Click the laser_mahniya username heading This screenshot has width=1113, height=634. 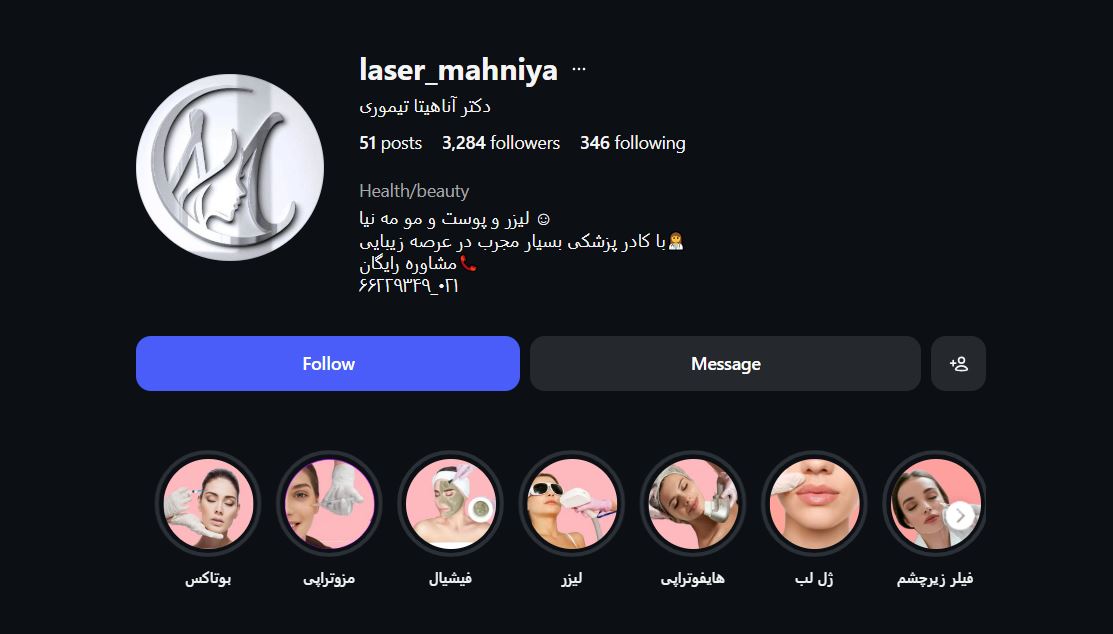click(459, 70)
